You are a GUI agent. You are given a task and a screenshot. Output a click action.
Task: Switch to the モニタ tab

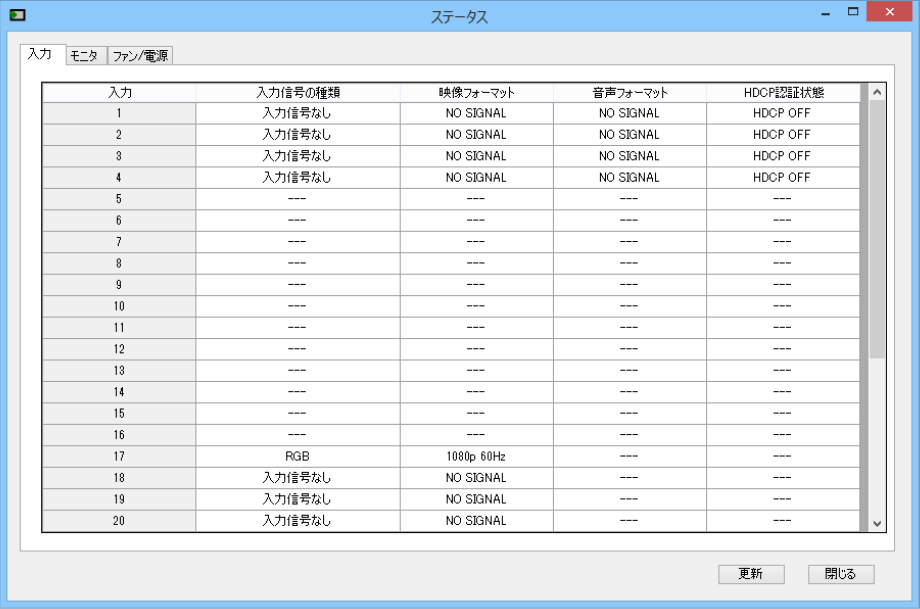[84, 57]
